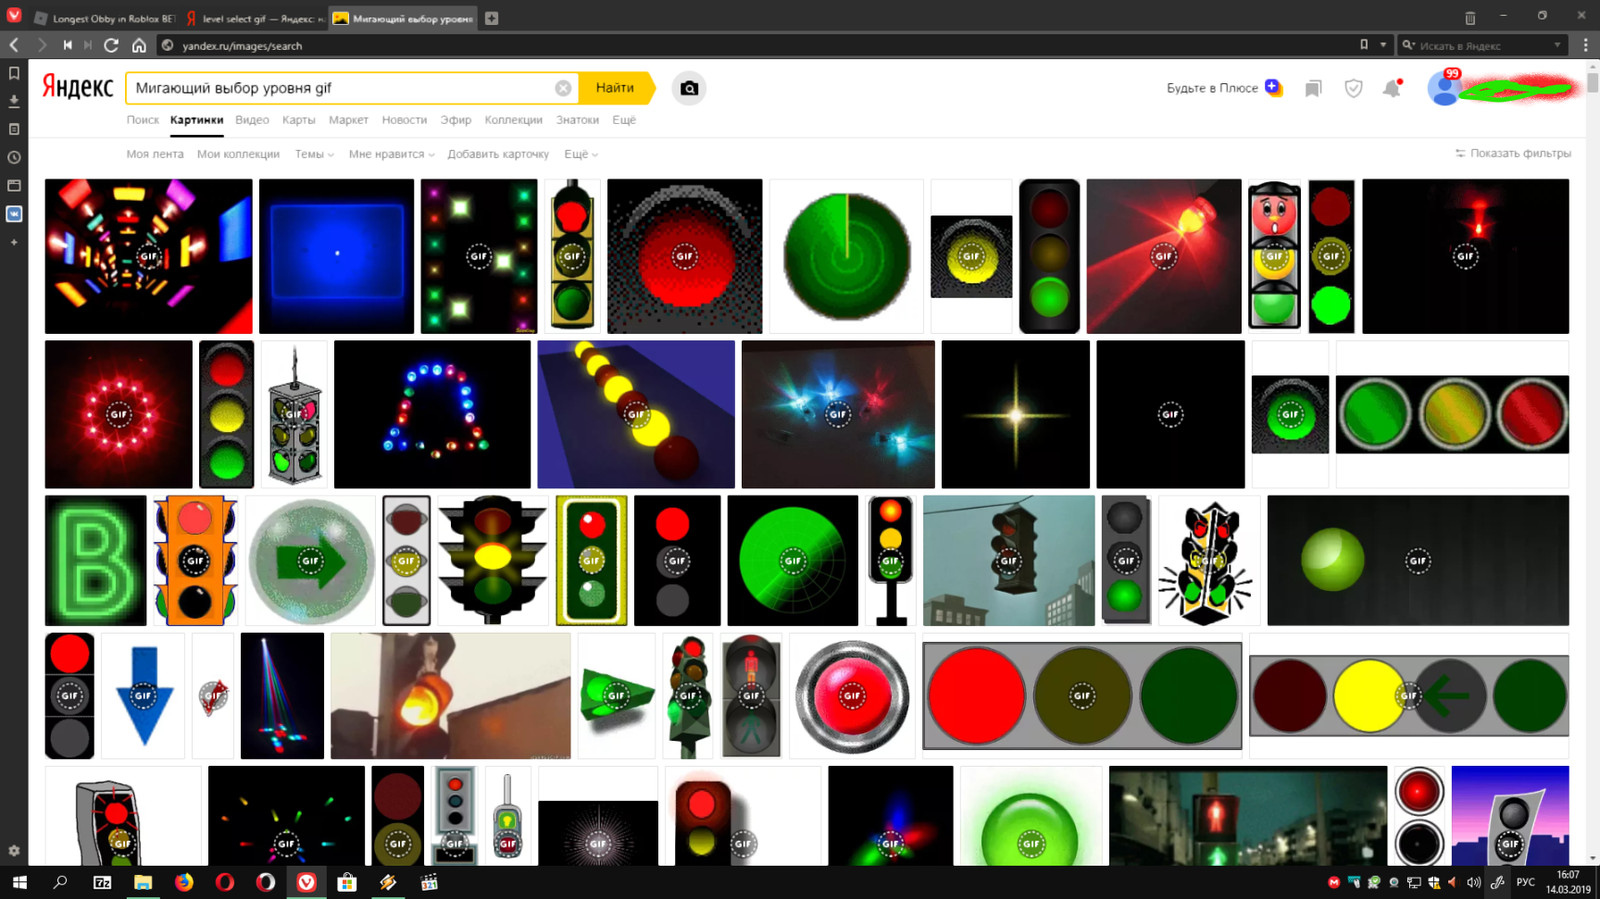Open the notifications bell in Yandex header
This screenshot has height=899, width=1600.
(1391, 88)
